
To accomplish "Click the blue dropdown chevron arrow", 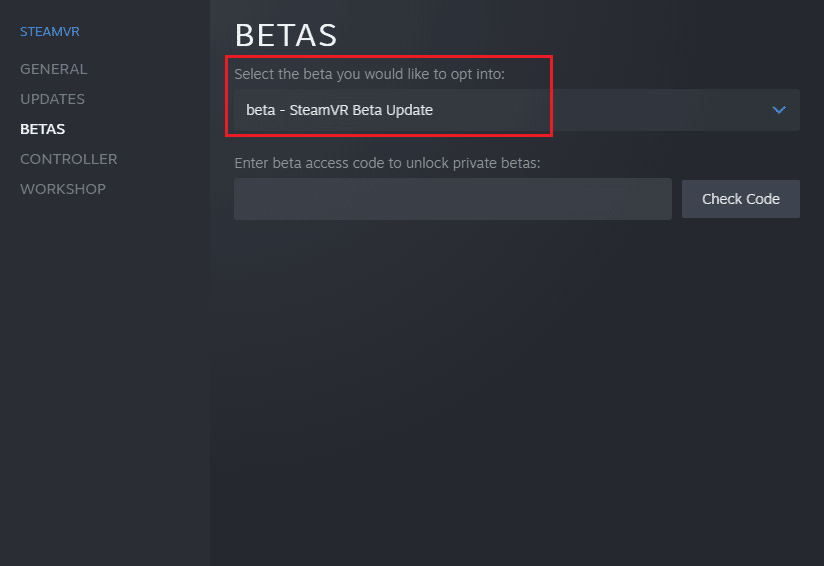I will (779, 110).
